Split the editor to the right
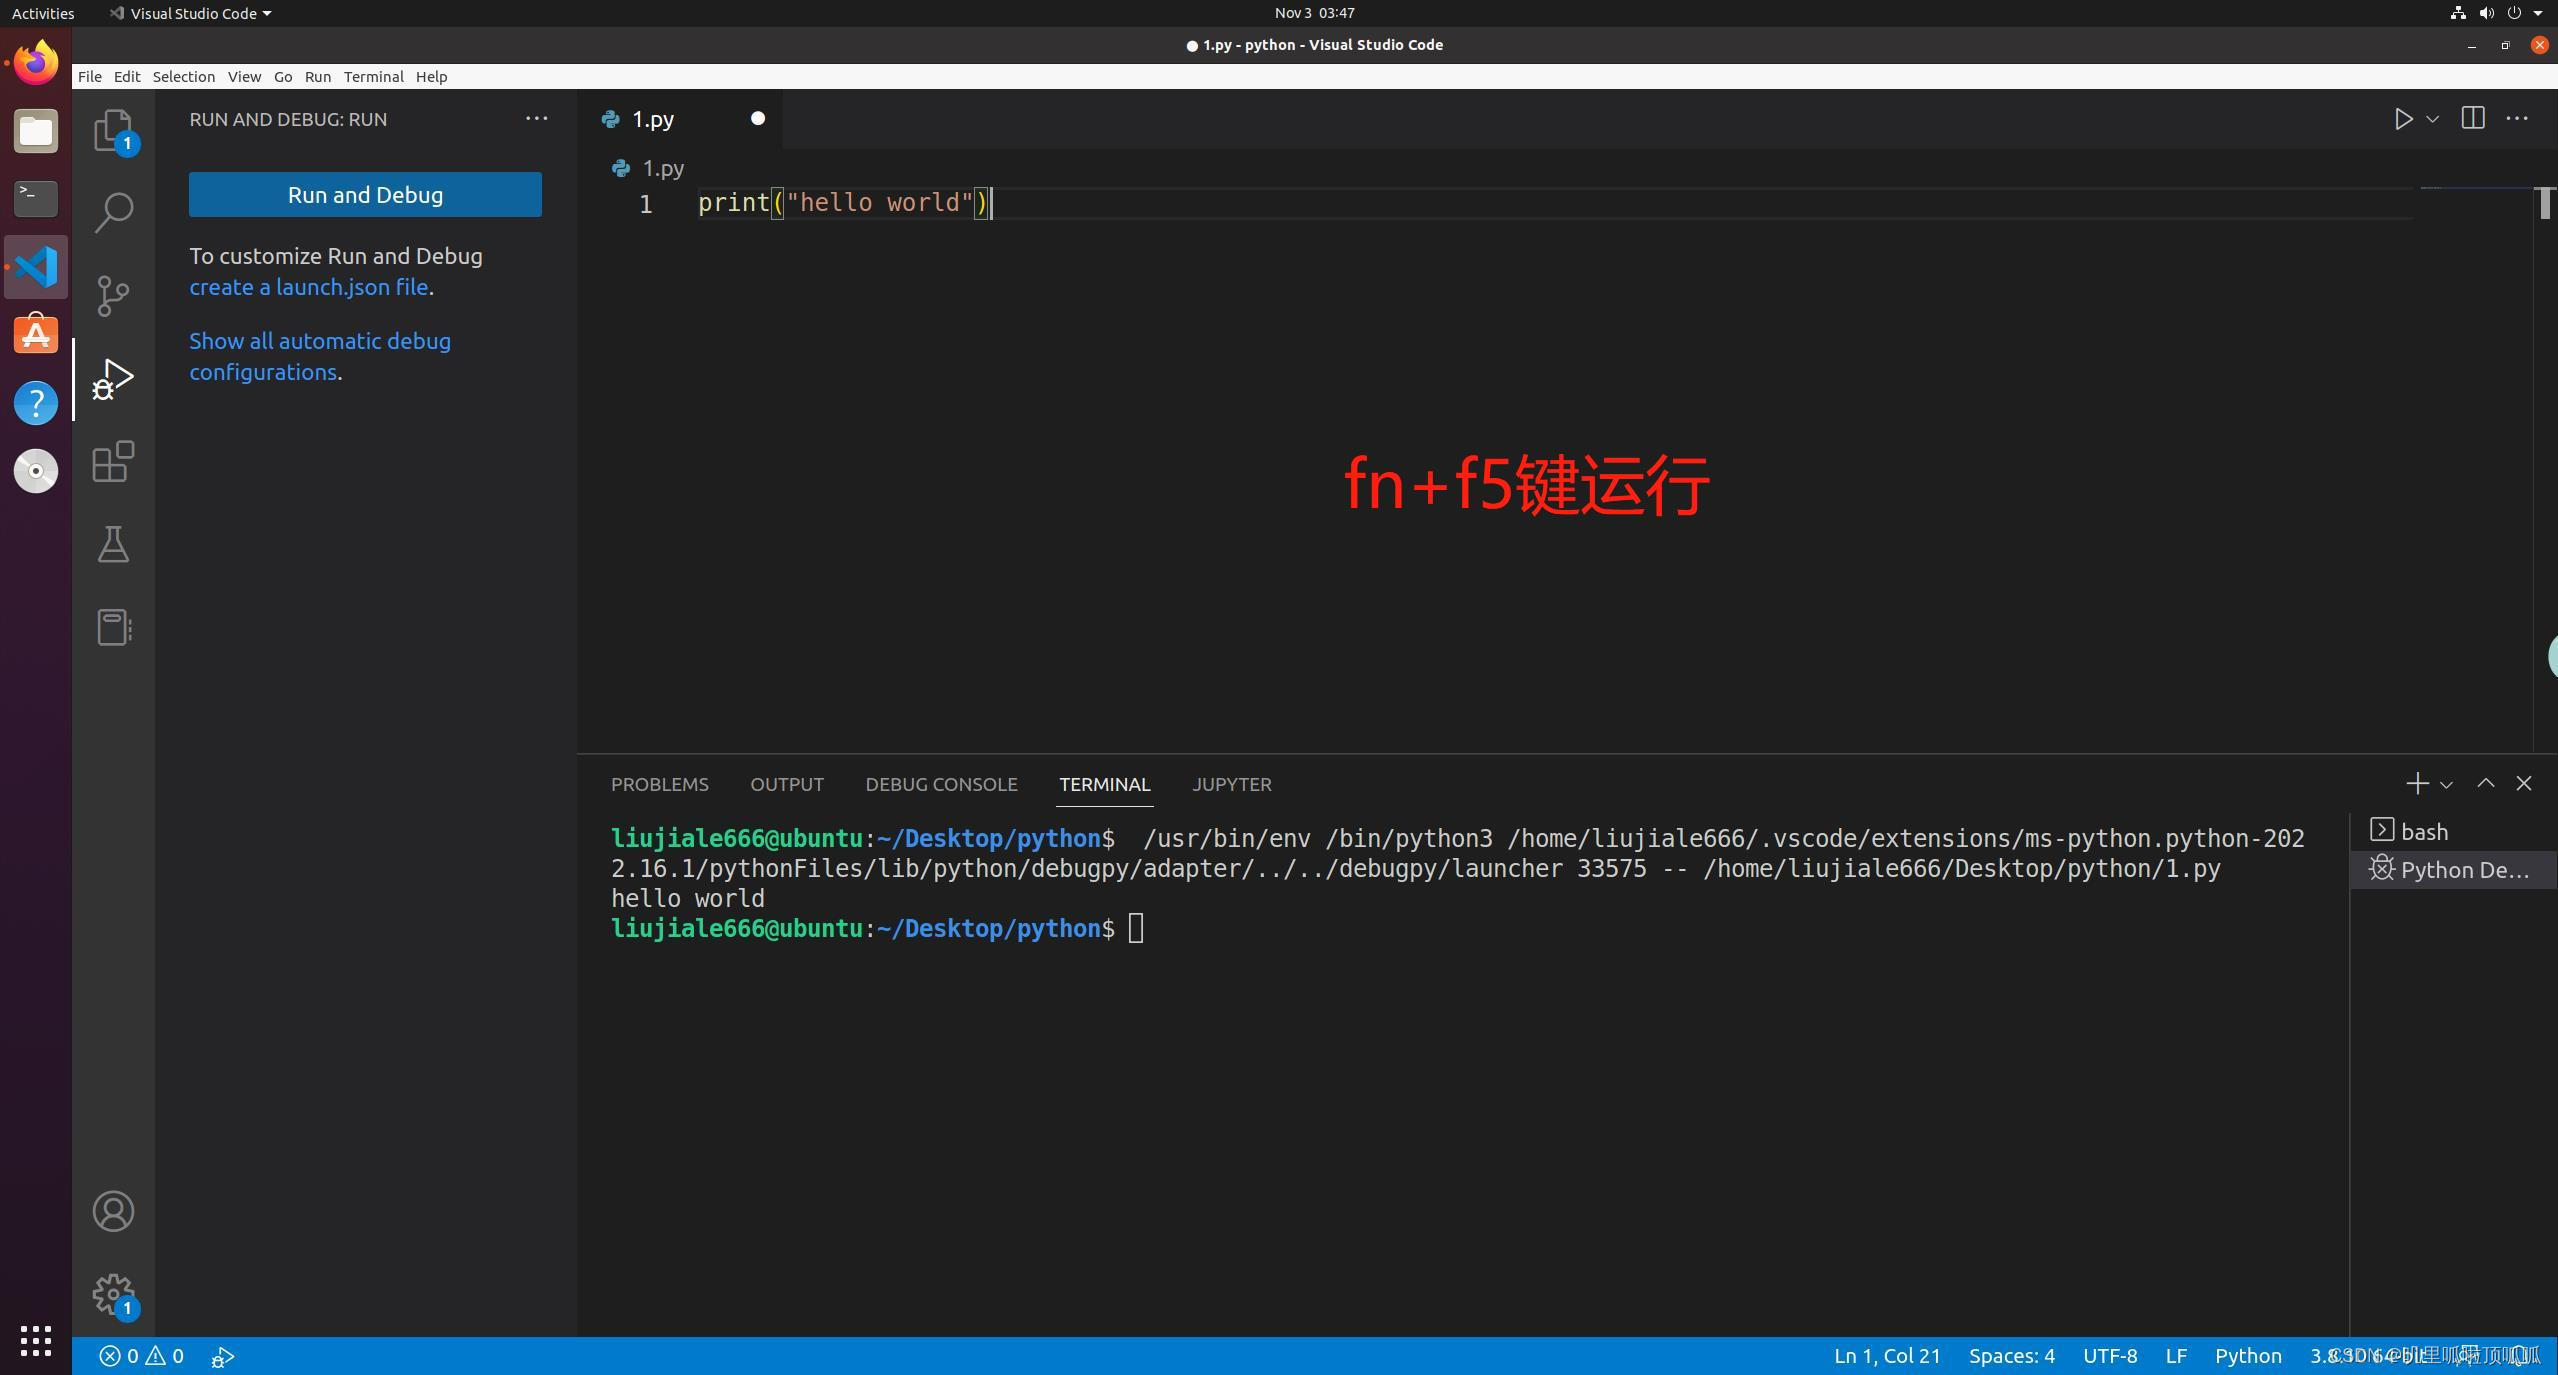 pos(2472,119)
